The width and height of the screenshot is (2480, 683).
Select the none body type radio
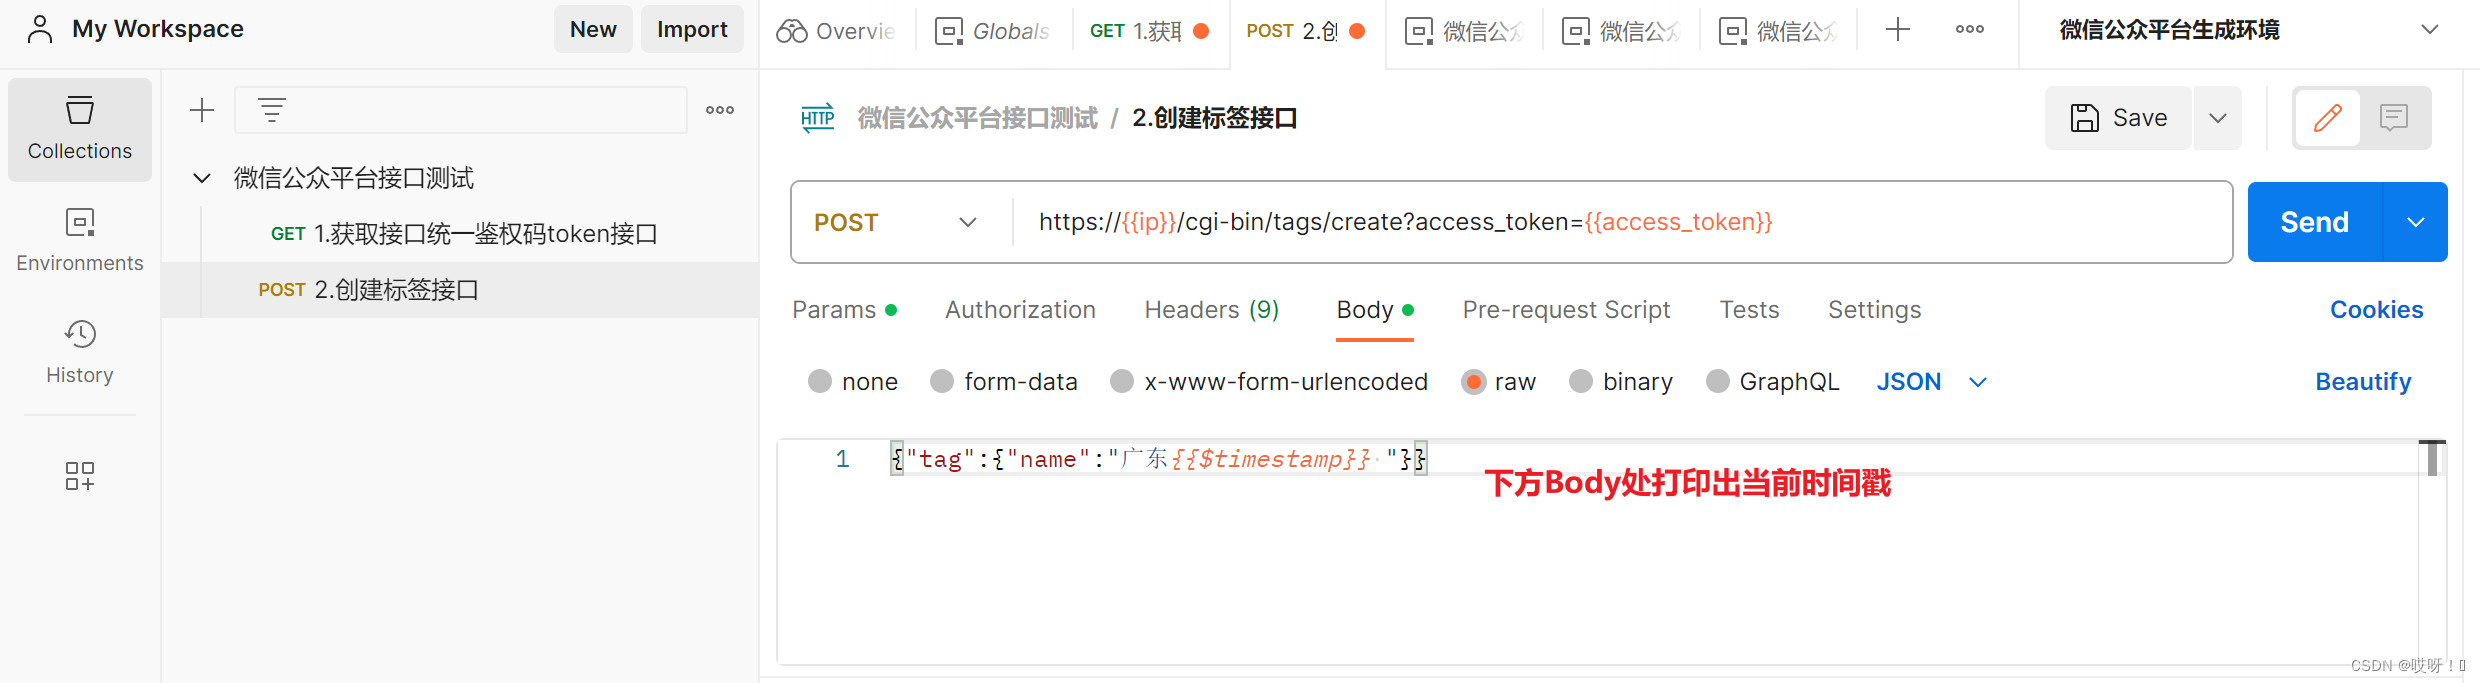point(820,381)
